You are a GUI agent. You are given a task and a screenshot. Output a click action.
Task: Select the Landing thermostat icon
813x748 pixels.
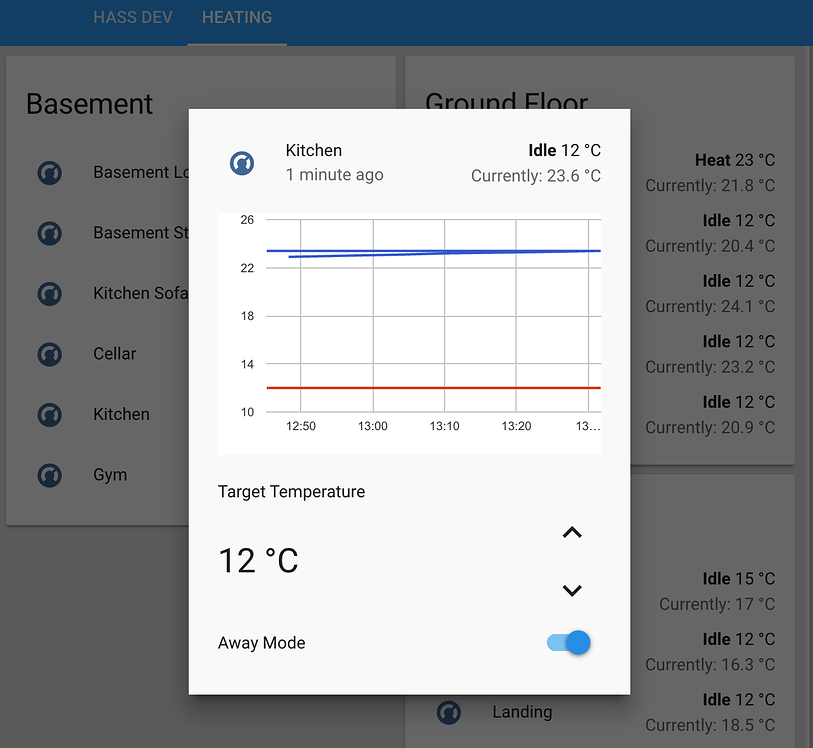pos(449,712)
